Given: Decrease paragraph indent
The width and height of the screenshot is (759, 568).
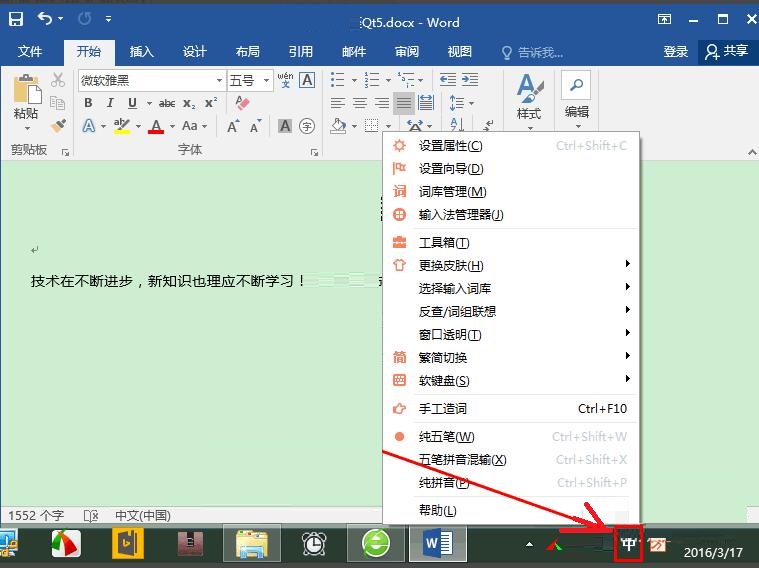Looking at the screenshot, I should coord(447,79).
